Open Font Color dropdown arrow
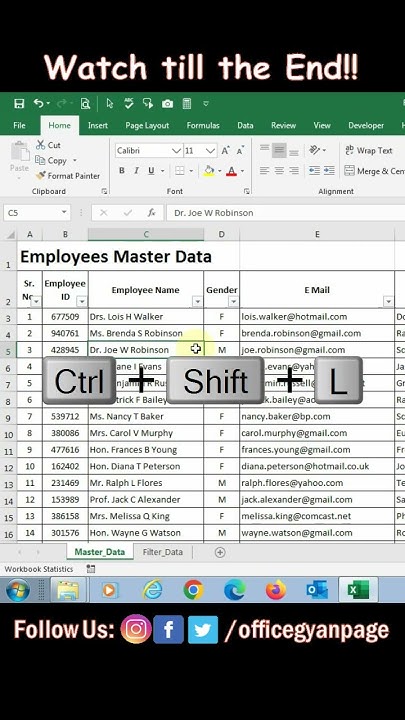Viewport: 405px width, 720px height. tap(242, 171)
